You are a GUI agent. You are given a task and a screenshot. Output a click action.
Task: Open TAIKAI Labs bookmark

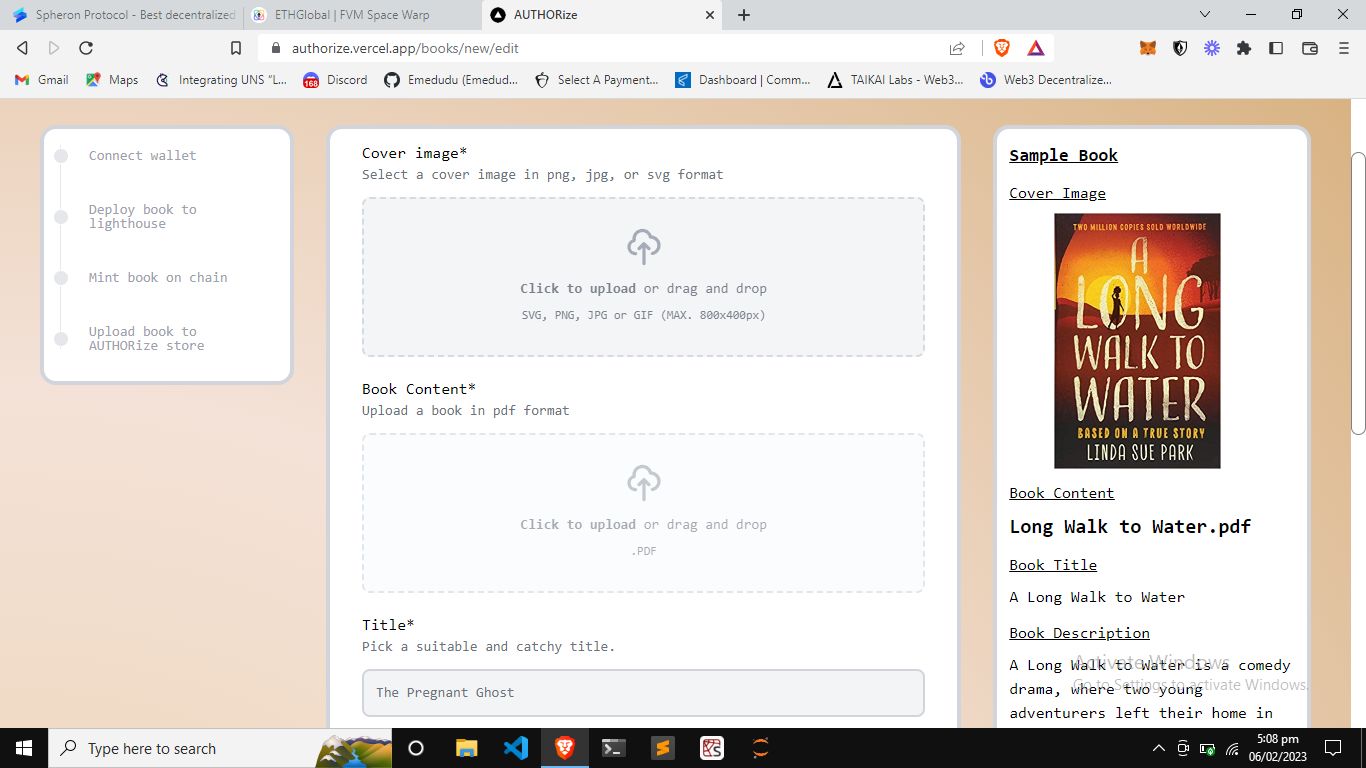[895, 80]
